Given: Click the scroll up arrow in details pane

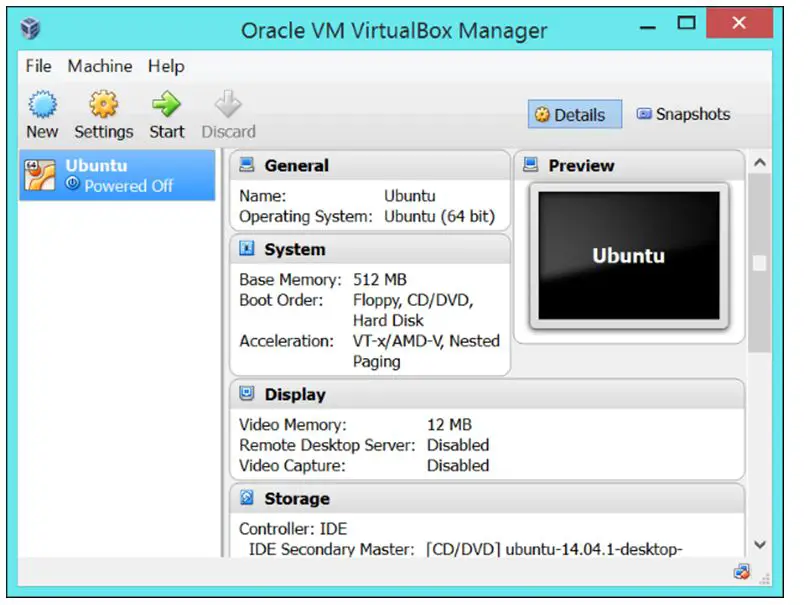Looking at the screenshot, I should pyautogui.click(x=759, y=163).
